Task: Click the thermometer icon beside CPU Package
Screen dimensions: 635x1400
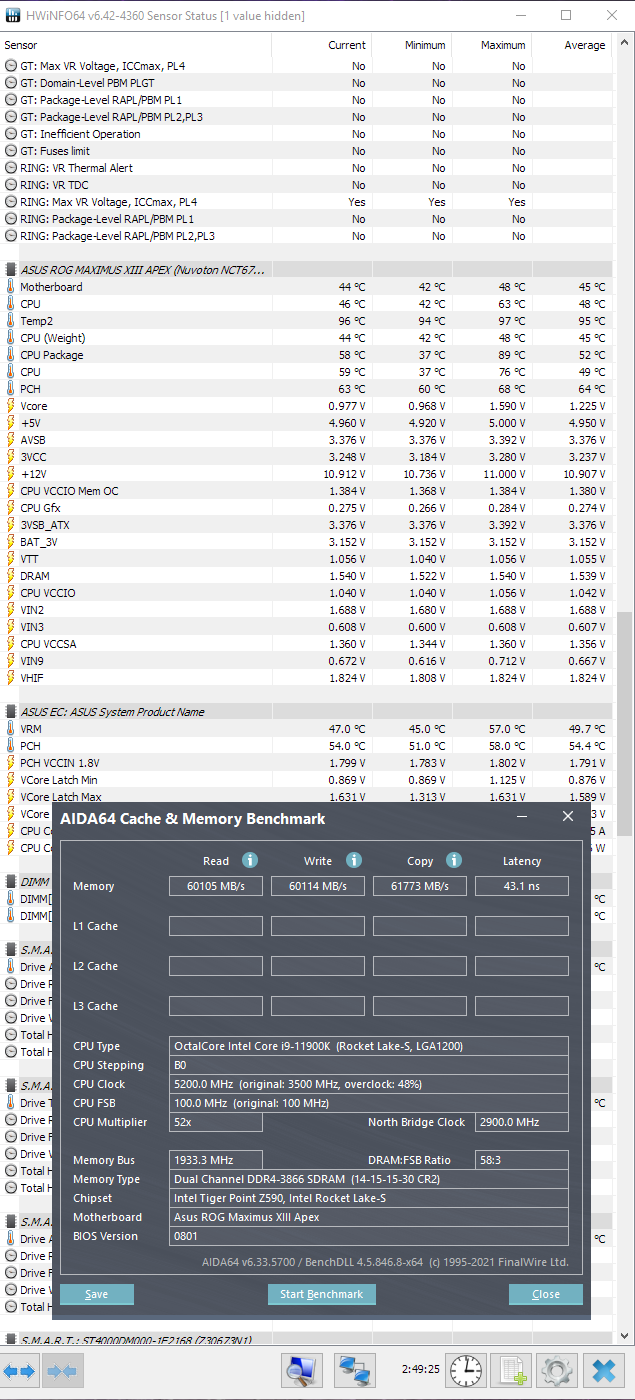Action: [x=10, y=355]
